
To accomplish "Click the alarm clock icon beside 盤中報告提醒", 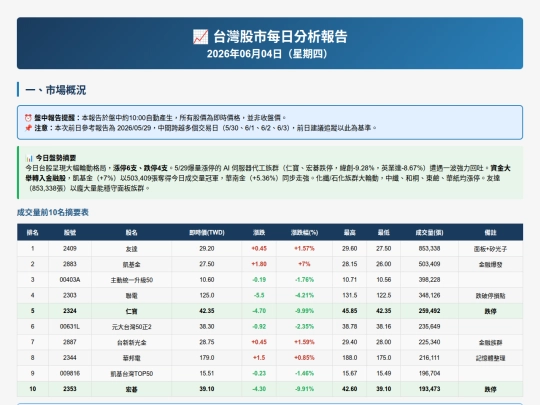I will [28, 118].
